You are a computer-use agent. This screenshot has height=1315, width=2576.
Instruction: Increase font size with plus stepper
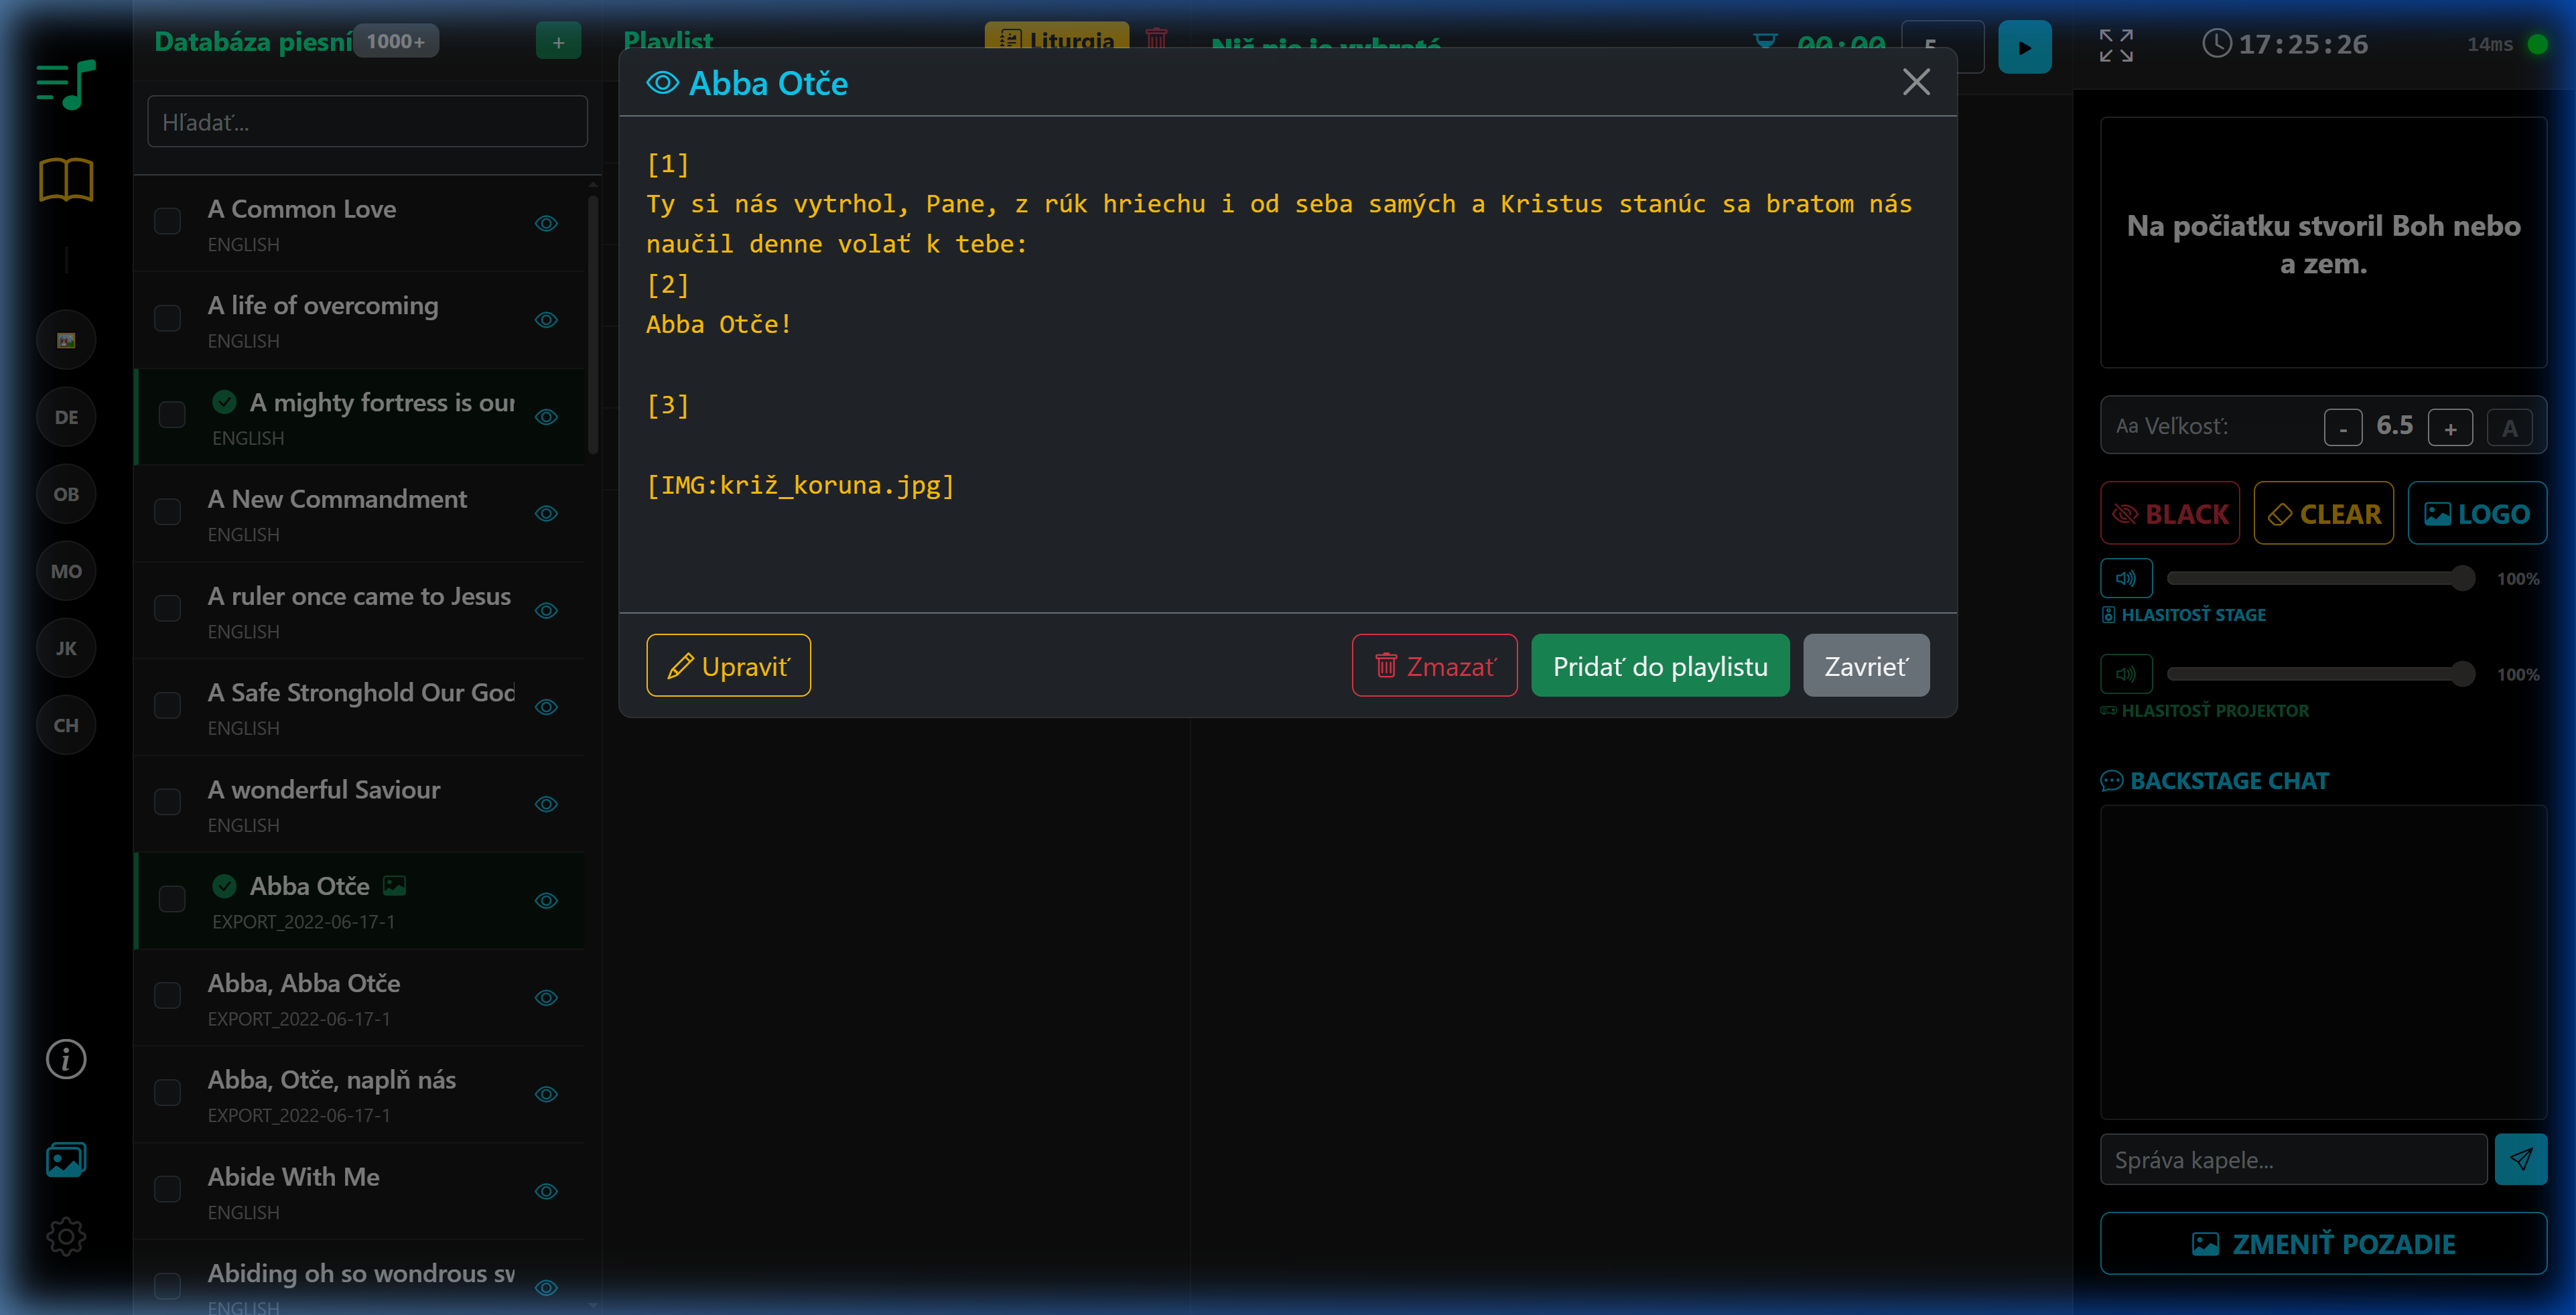[2450, 428]
